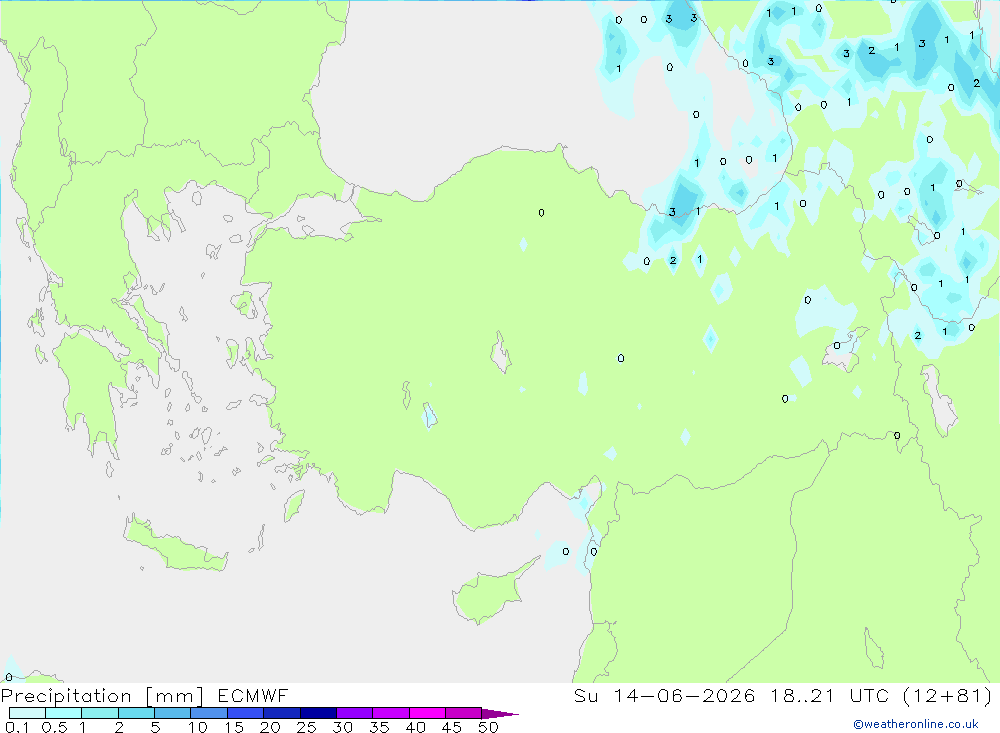This screenshot has width=1000, height=733.
Task: Select the legend swatch between 1 and 2
Action: [x=100, y=713]
